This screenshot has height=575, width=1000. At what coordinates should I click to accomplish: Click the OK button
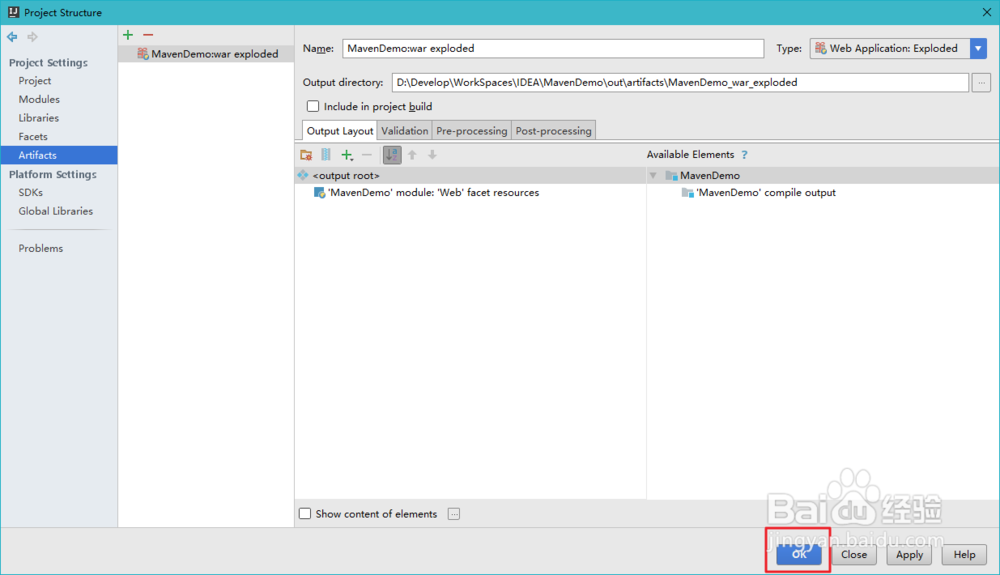tap(798, 555)
